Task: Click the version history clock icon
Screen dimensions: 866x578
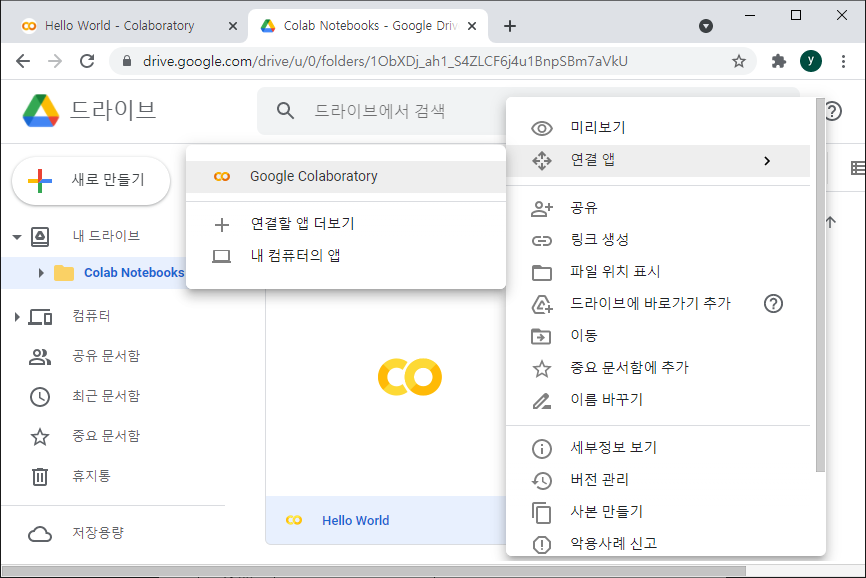Action: point(541,480)
